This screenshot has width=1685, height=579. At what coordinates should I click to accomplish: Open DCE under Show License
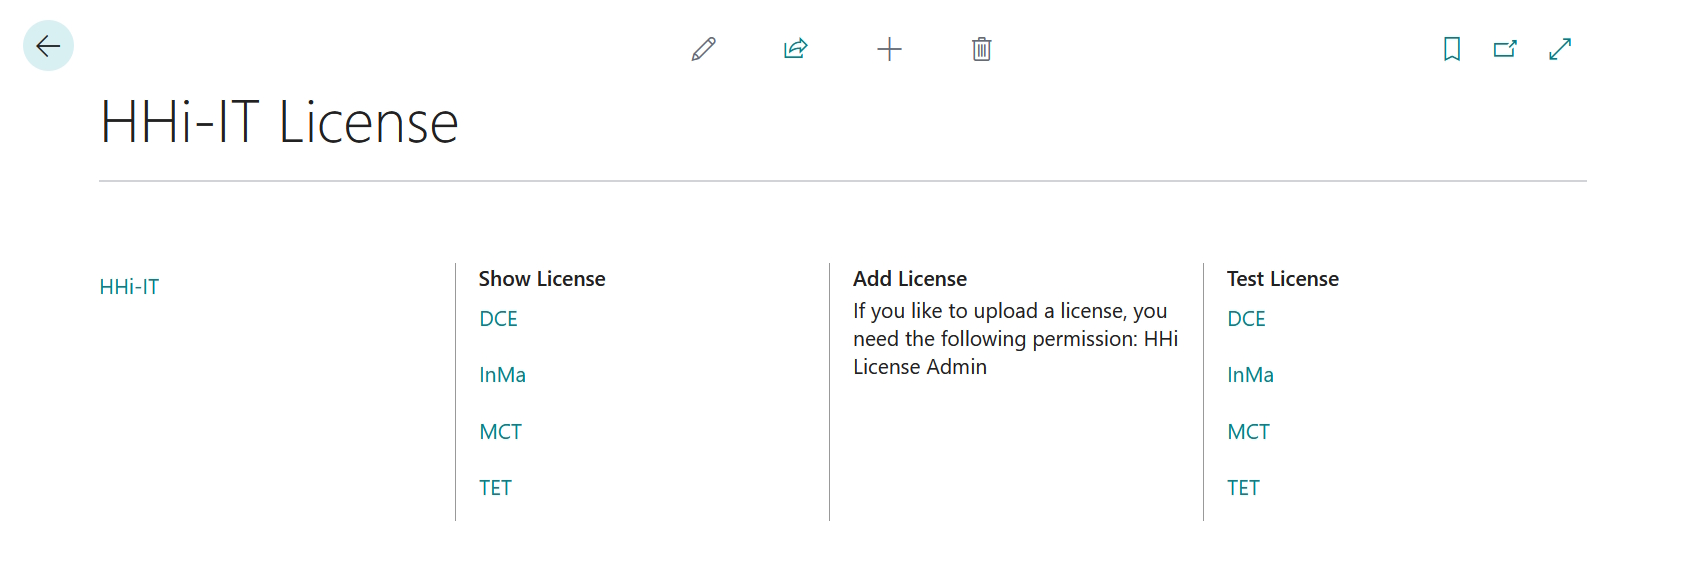[x=498, y=319]
